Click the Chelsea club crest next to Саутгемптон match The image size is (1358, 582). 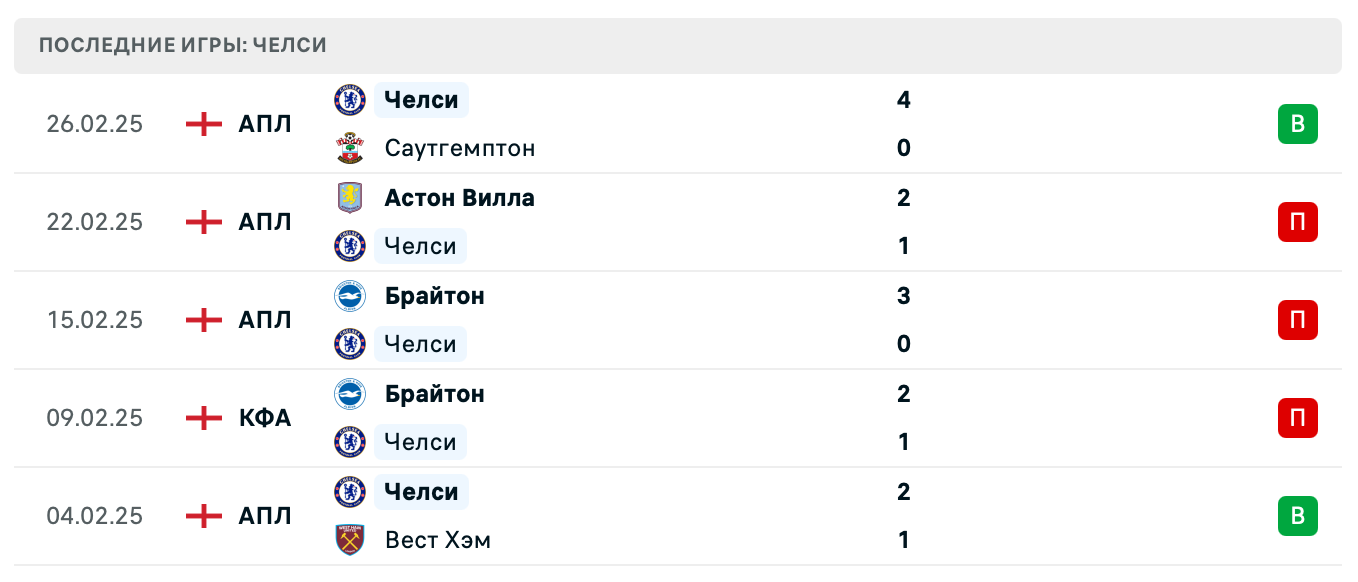349,100
